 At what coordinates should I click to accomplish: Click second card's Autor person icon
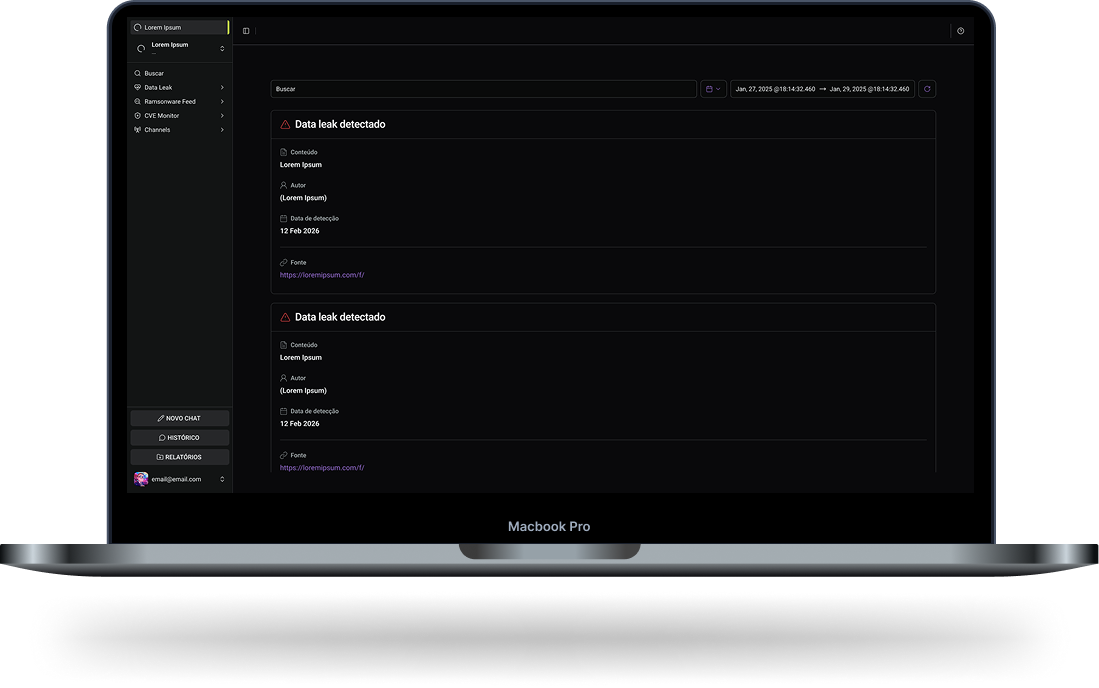pos(283,378)
